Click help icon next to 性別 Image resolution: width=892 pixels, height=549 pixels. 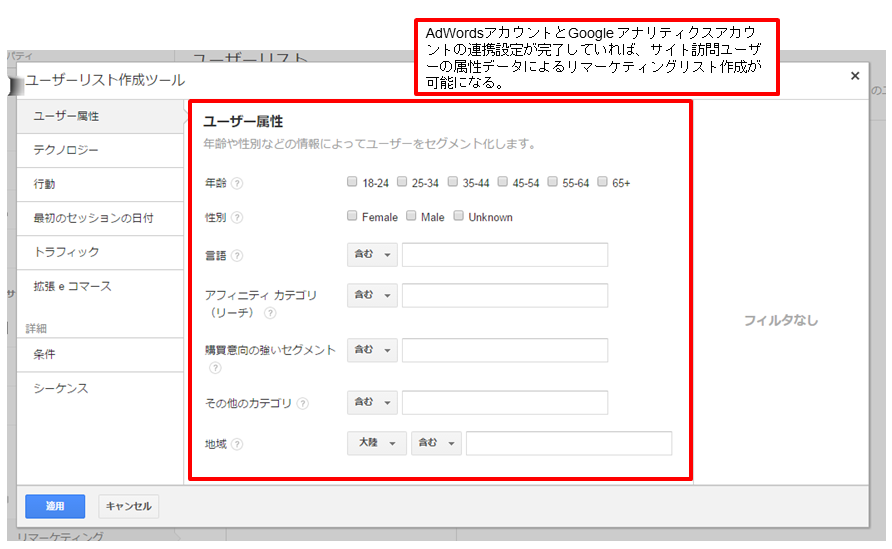pyautogui.click(x=237, y=217)
